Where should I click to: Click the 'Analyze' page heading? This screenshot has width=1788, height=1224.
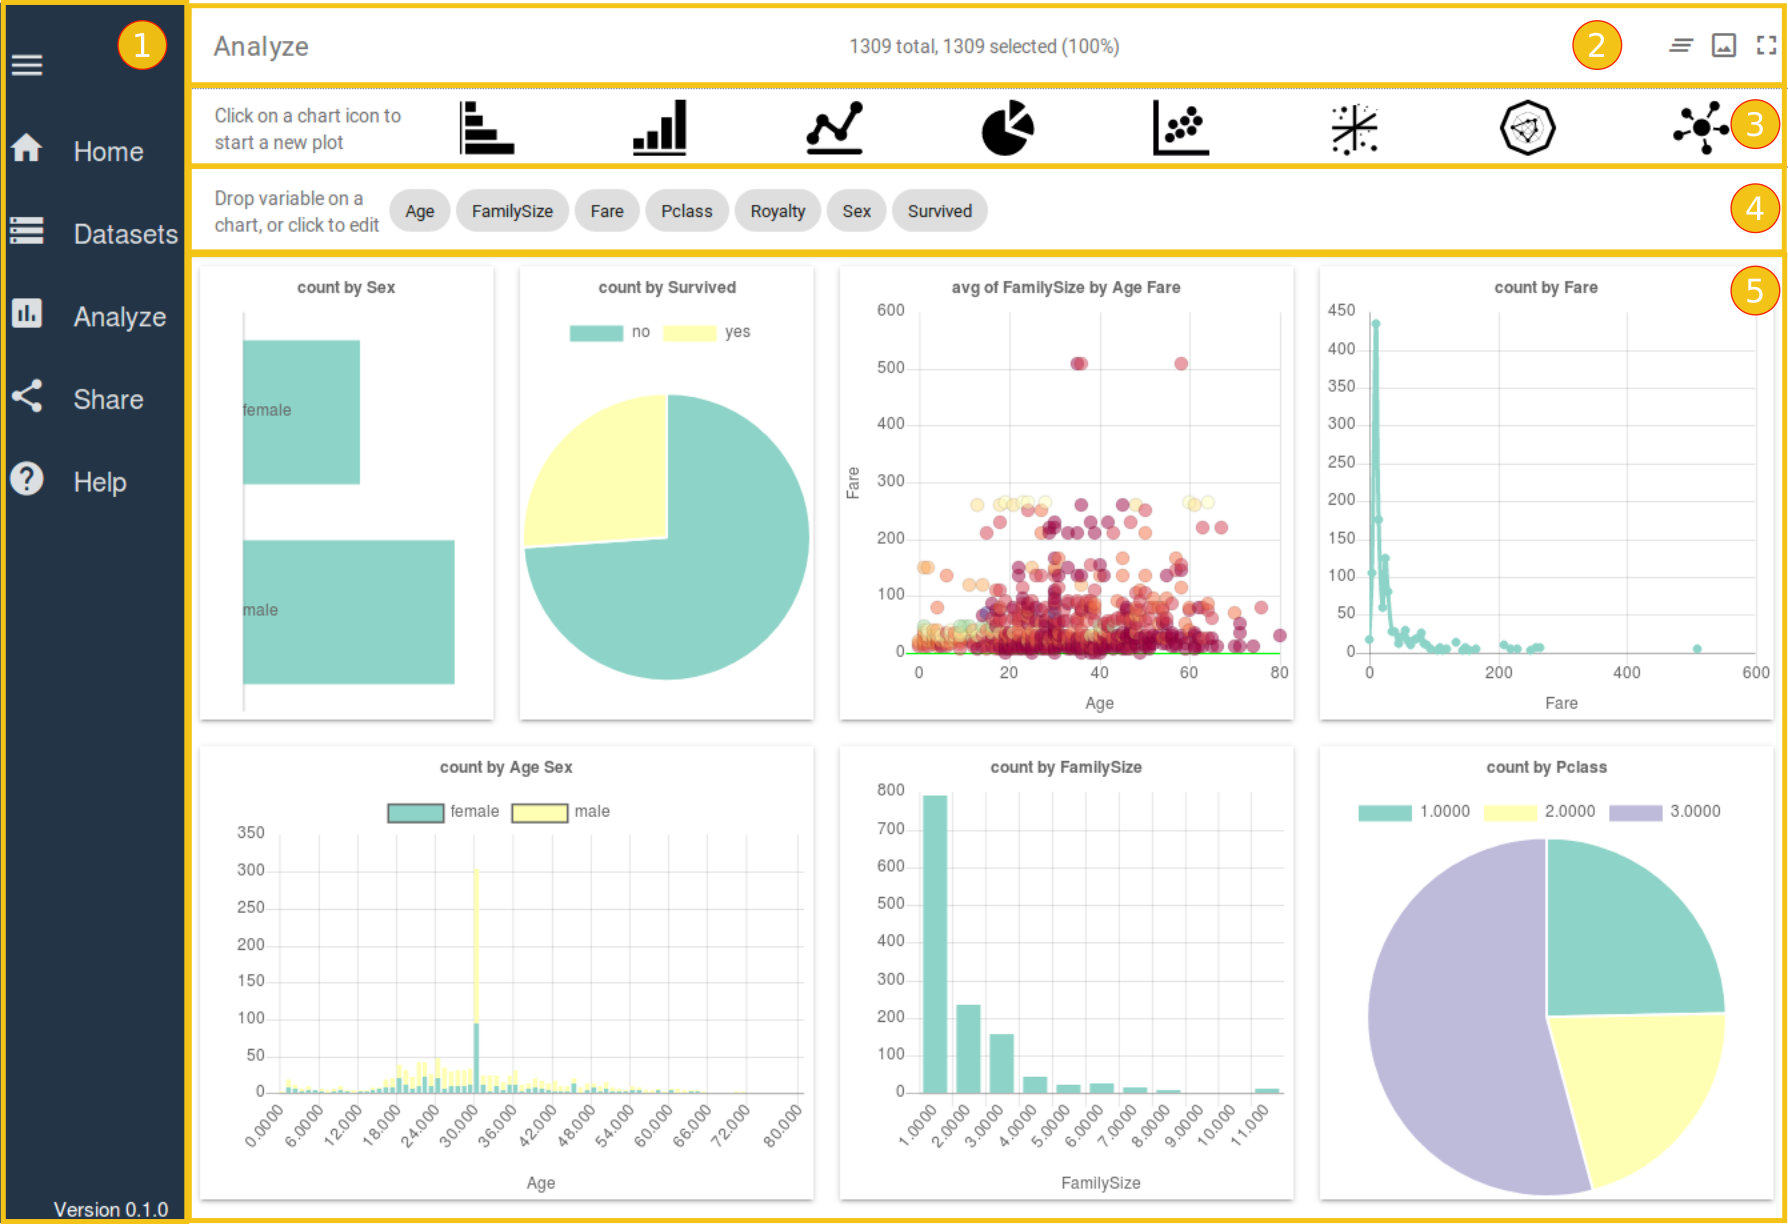(261, 47)
